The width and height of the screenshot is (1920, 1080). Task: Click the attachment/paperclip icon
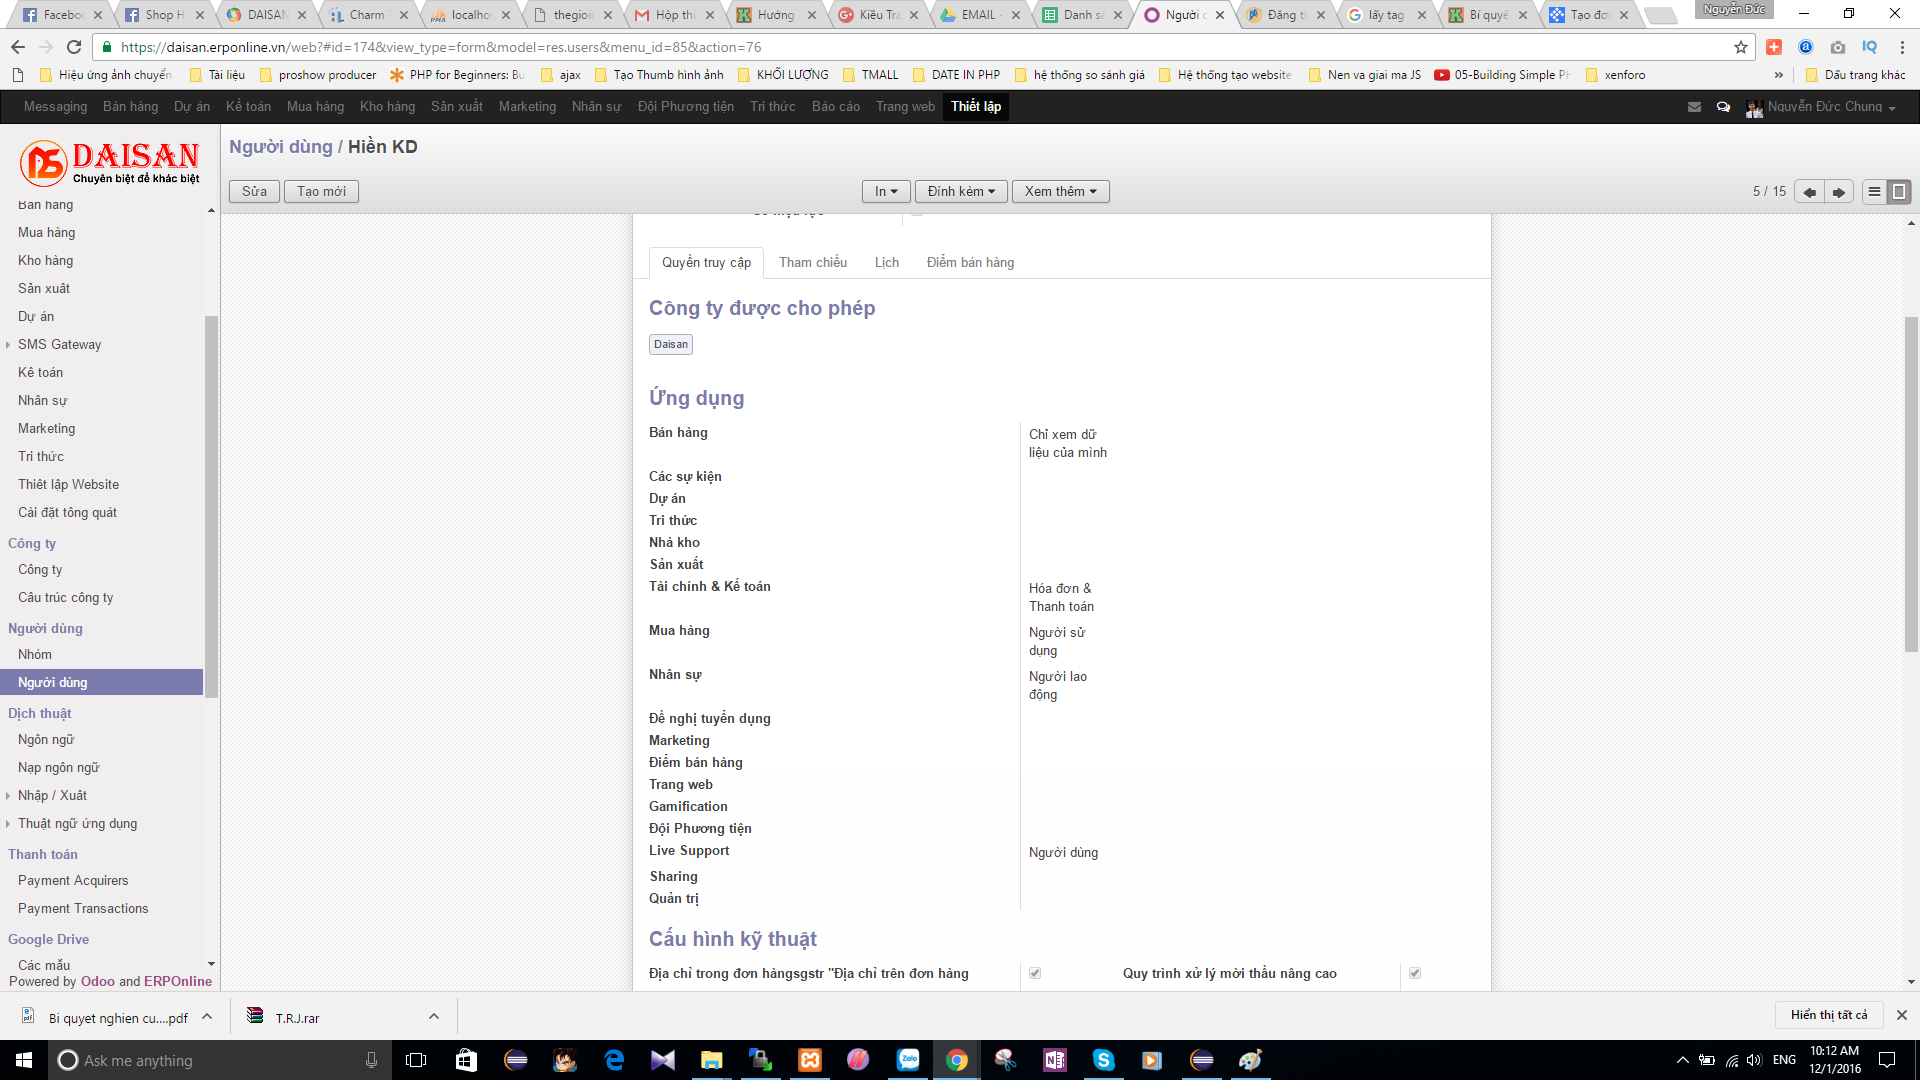(959, 190)
